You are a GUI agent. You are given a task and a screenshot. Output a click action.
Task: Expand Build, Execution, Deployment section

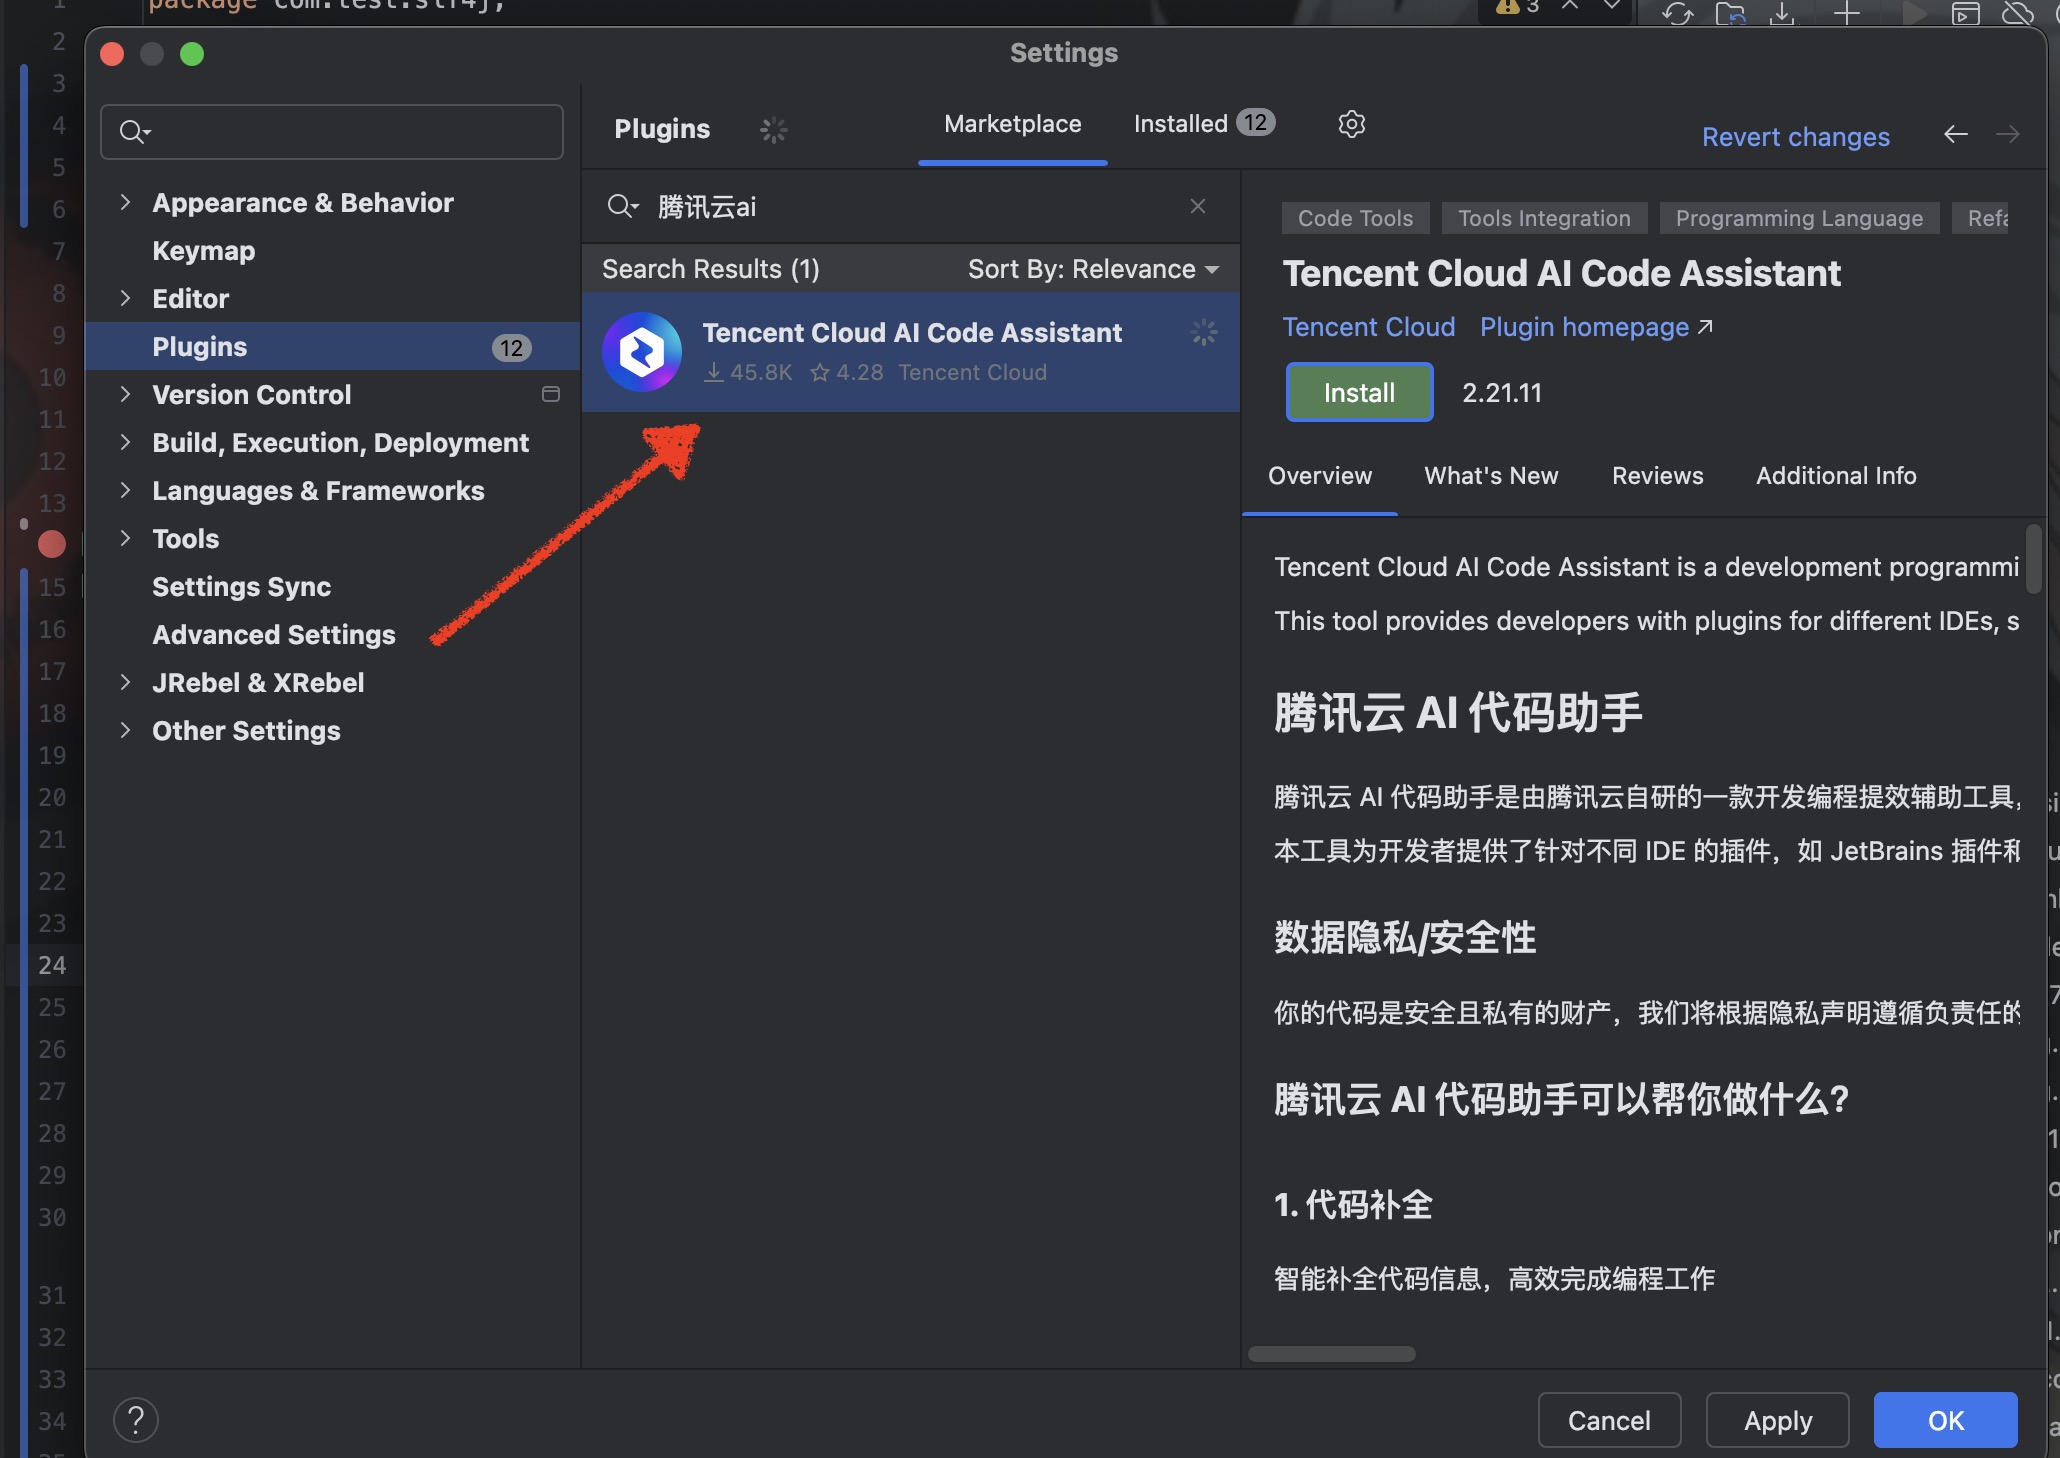125,442
